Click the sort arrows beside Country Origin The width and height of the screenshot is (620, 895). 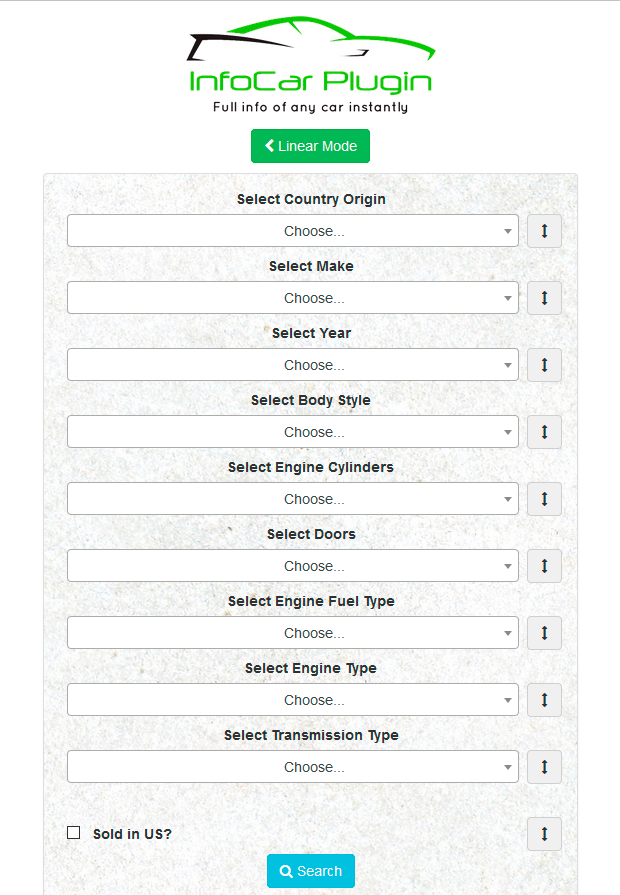pos(544,231)
